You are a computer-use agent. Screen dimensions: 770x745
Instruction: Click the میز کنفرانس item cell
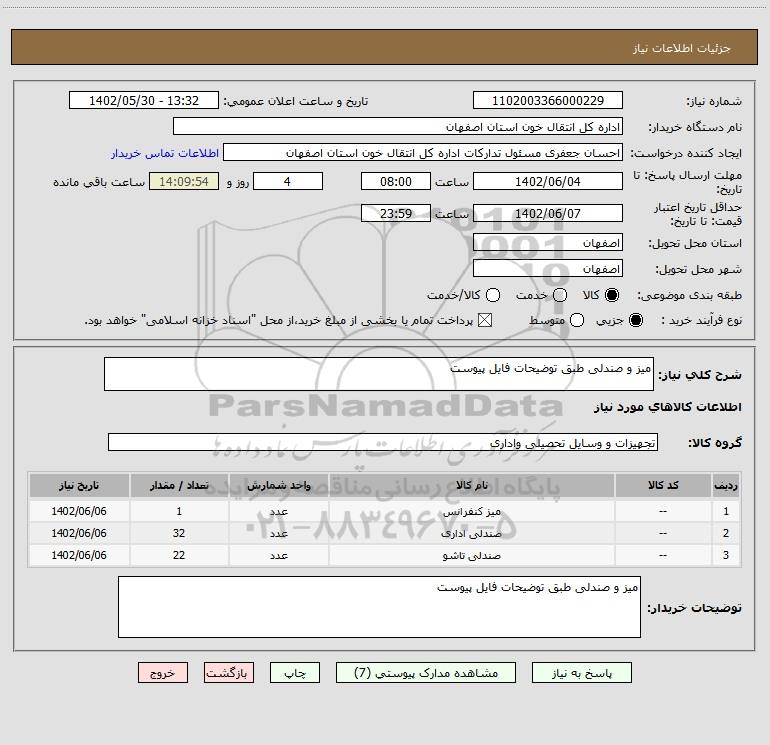coord(471,511)
